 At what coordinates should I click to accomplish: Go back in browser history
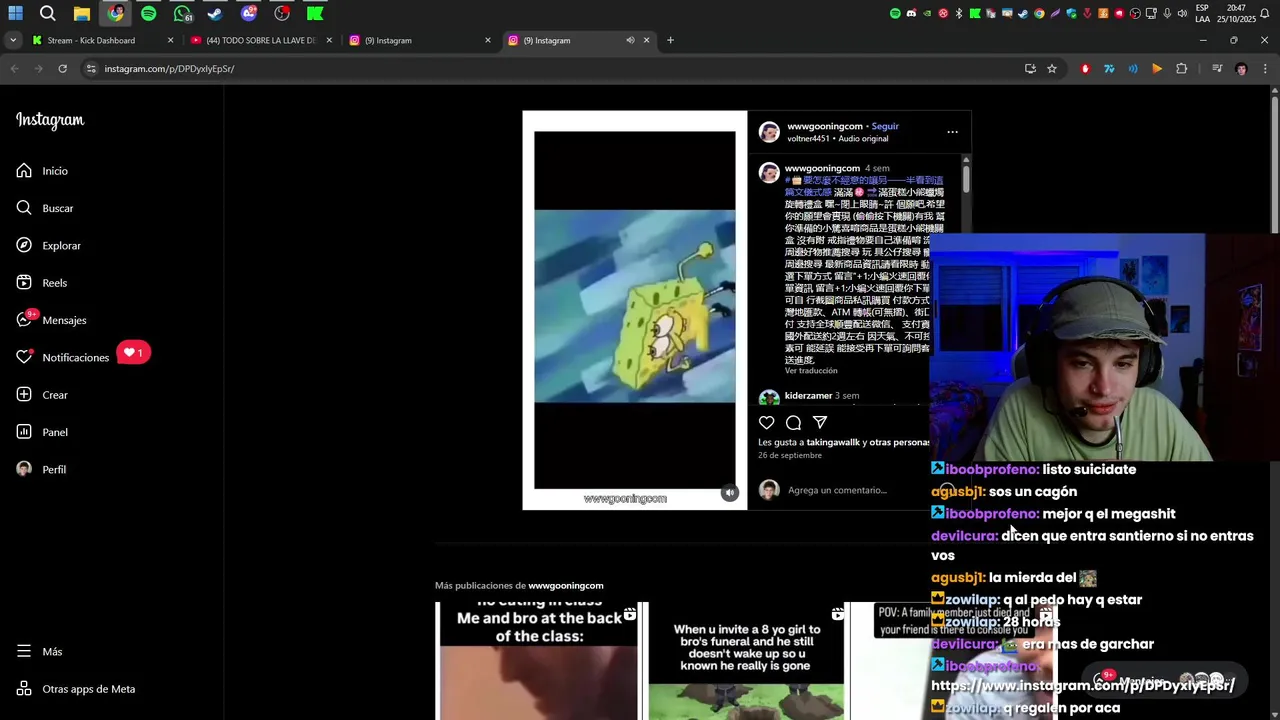point(14,69)
